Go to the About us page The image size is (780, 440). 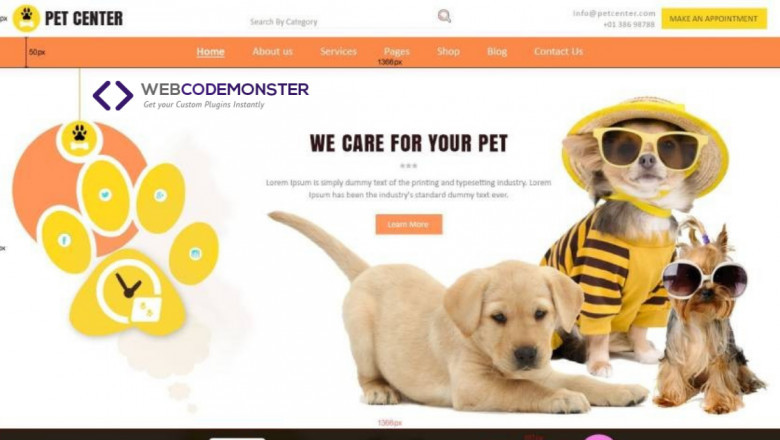click(x=273, y=52)
